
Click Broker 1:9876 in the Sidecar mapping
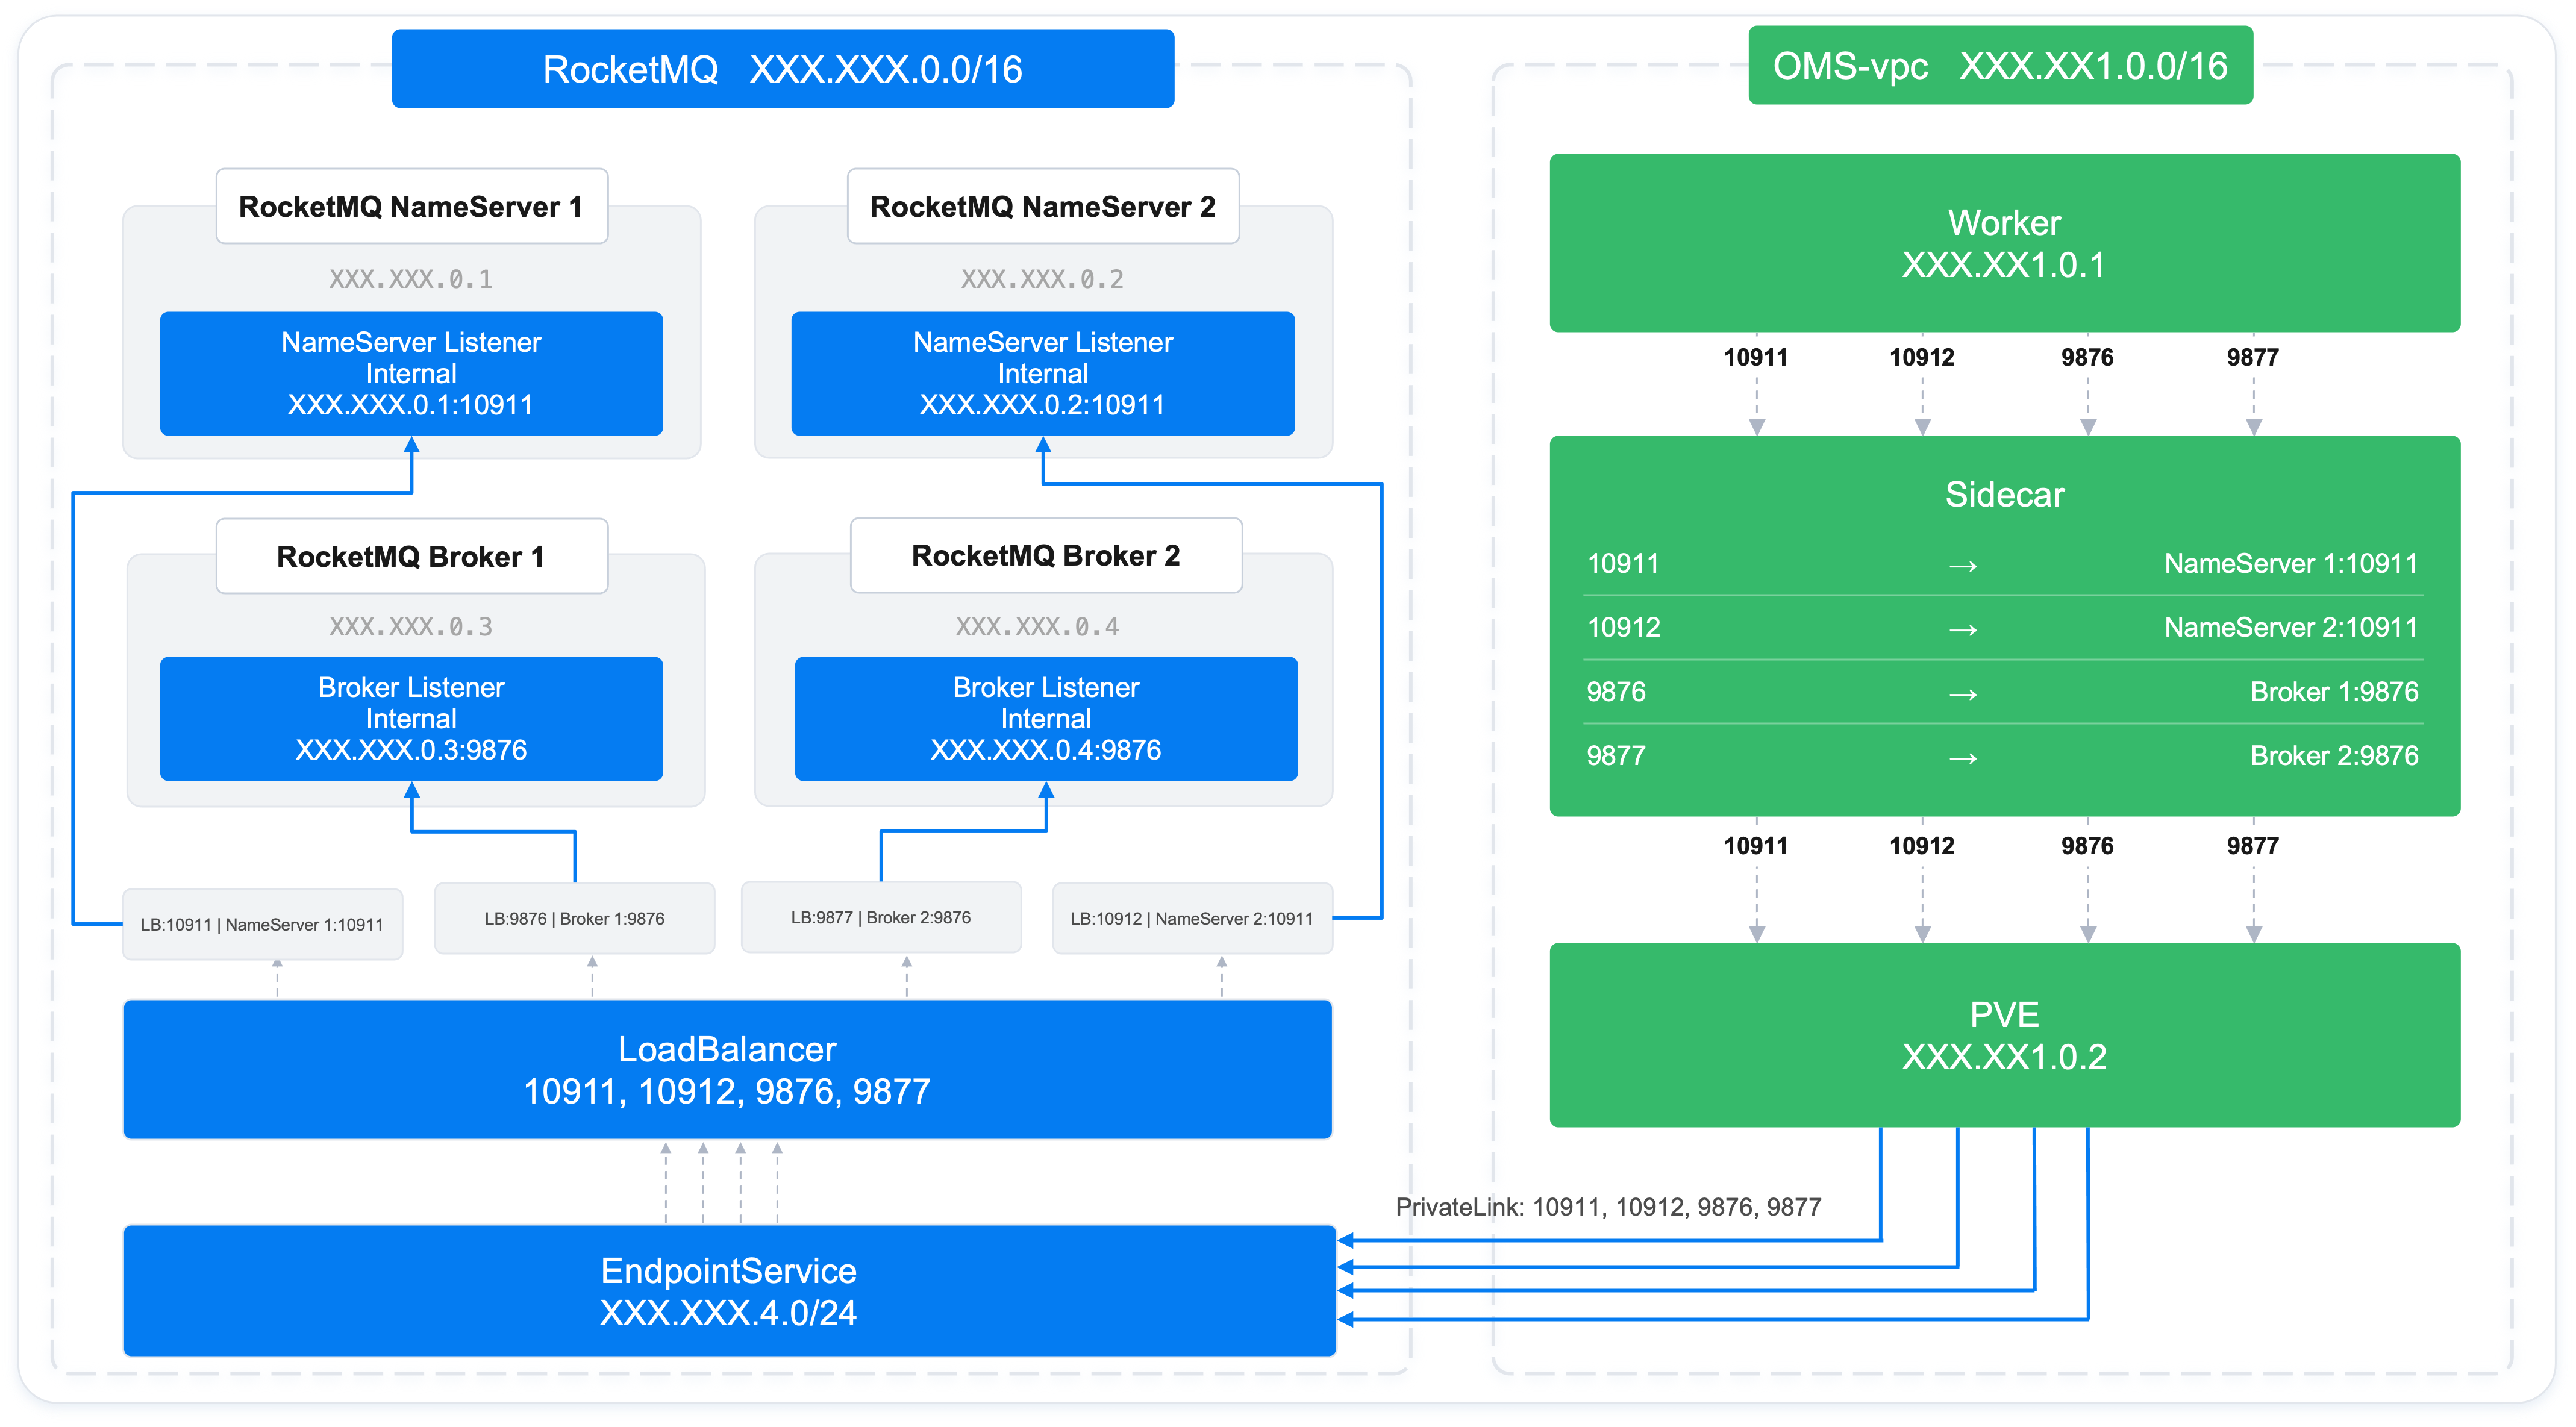(x=2334, y=691)
